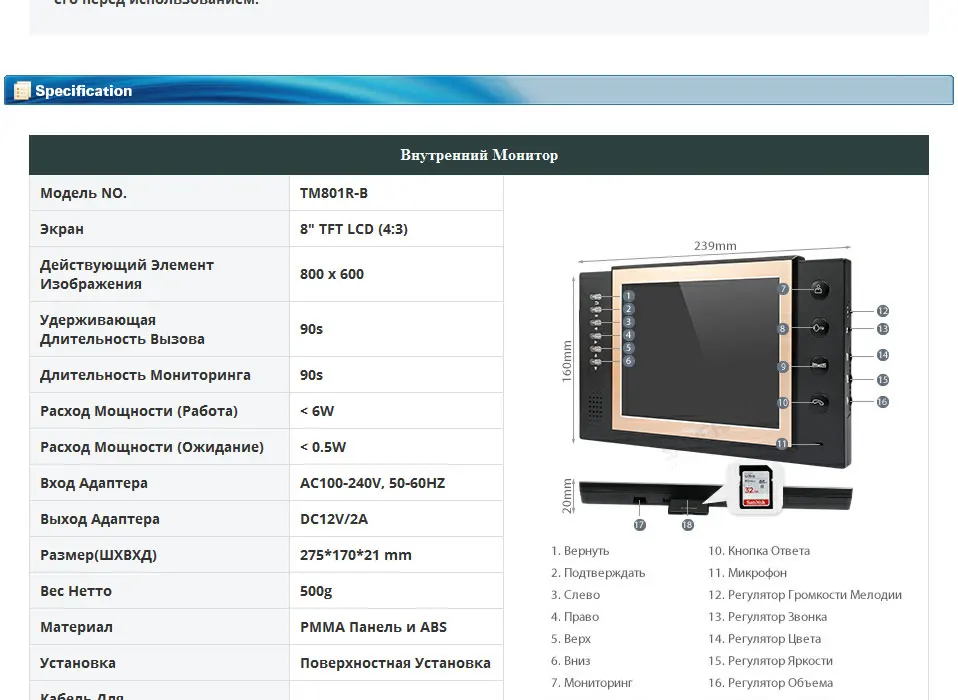Image resolution: width=958 pixels, height=700 pixels.
Task: Click callout number 10 answer button marker
Action: click(783, 403)
